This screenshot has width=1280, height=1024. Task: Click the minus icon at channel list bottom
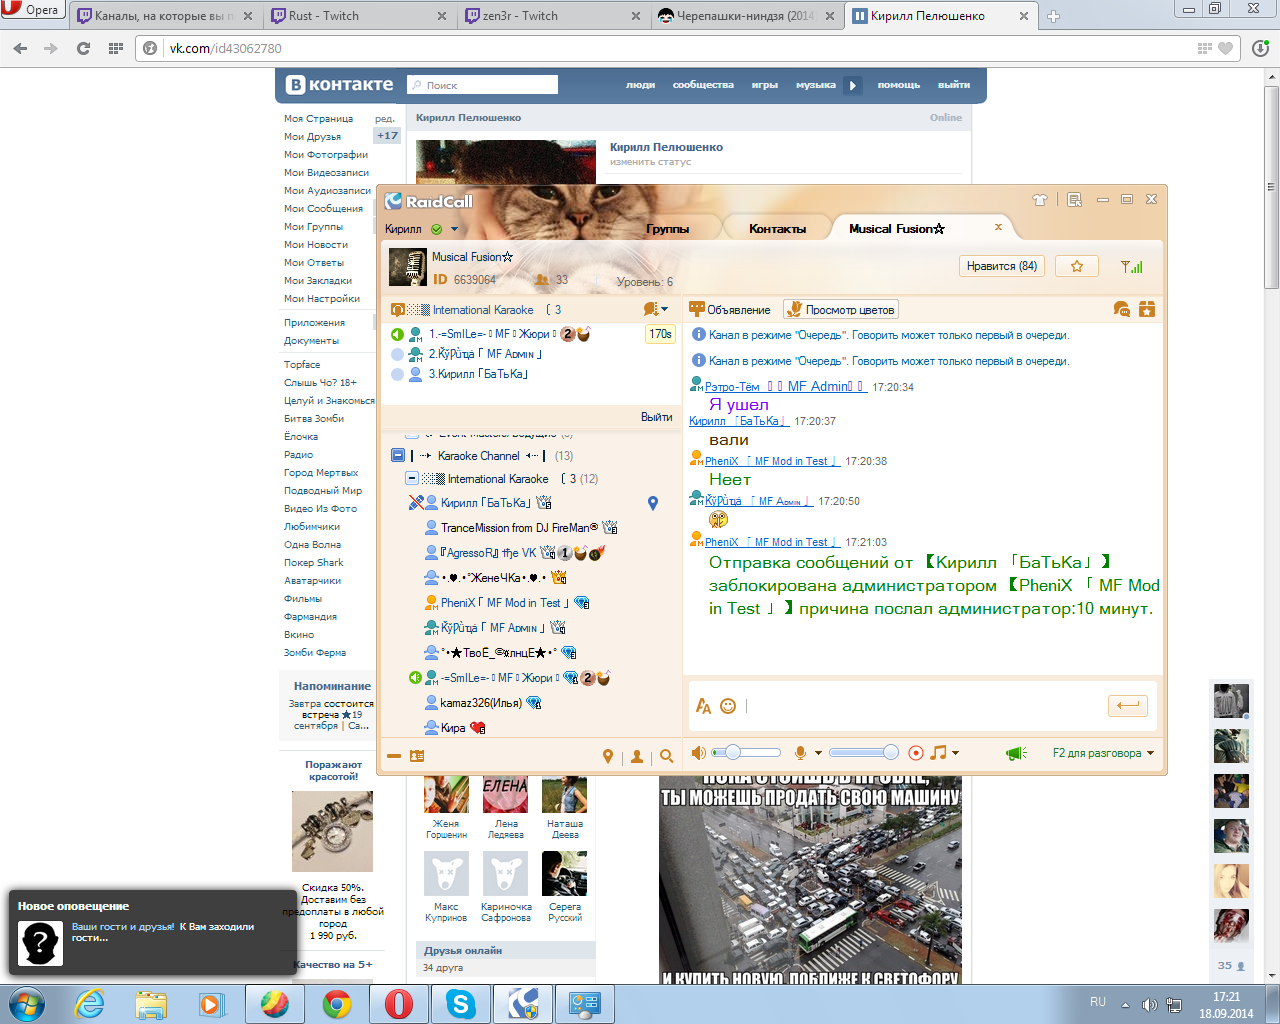point(394,756)
